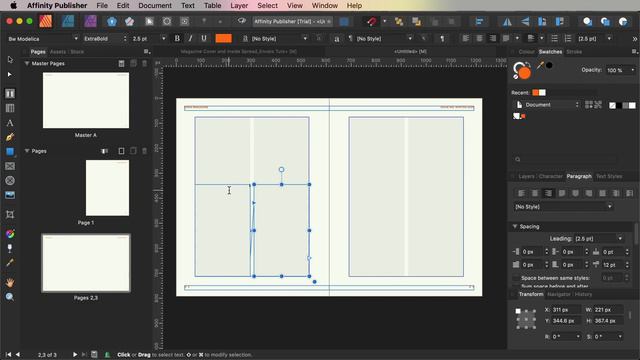640x360 pixels.
Task: Toggle underline formatting
Action: click(204, 38)
